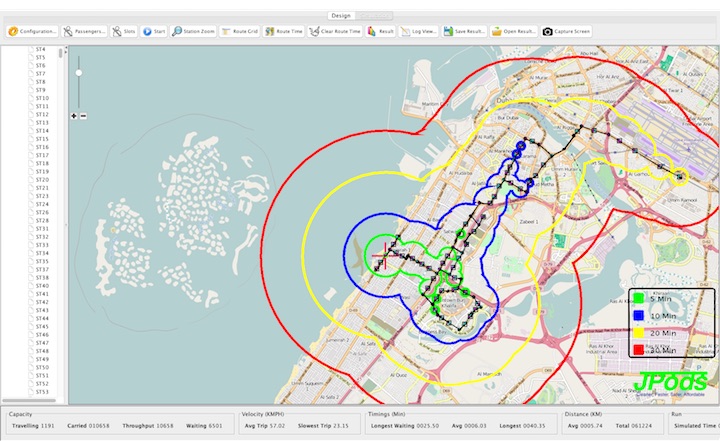Screen dimensions: 720x441
Task: Click the Slots toolbar button
Action: coord(125,31)
